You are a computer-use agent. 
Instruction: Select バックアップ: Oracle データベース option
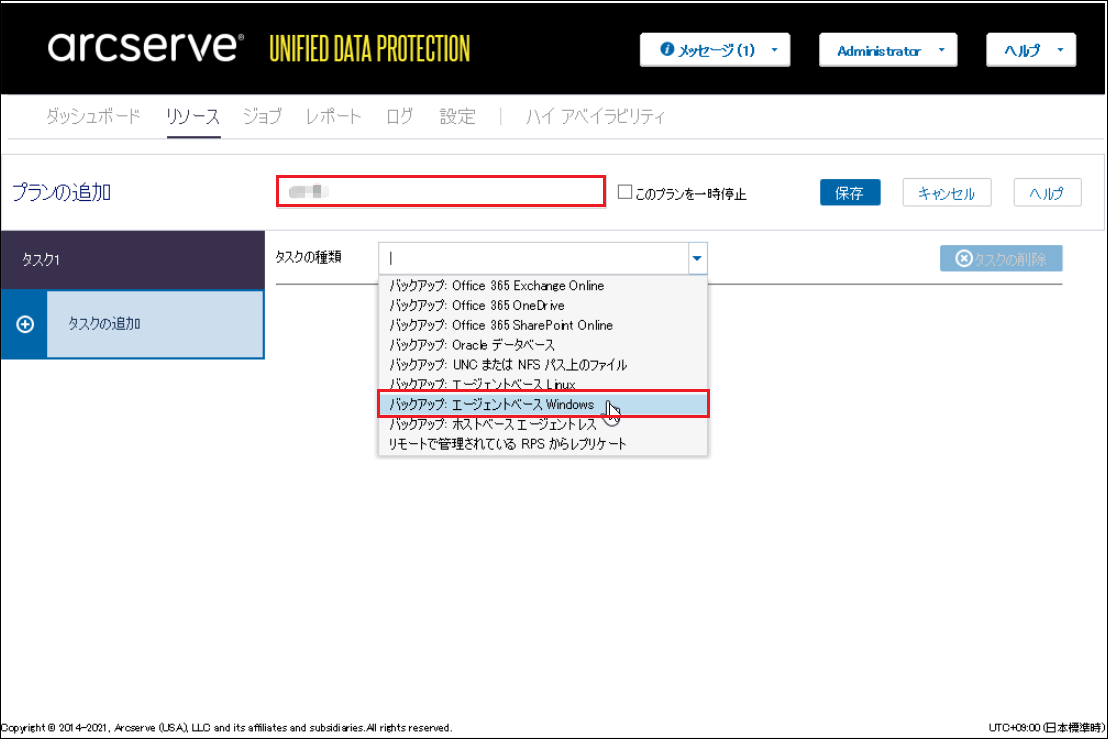pos(471,345)
